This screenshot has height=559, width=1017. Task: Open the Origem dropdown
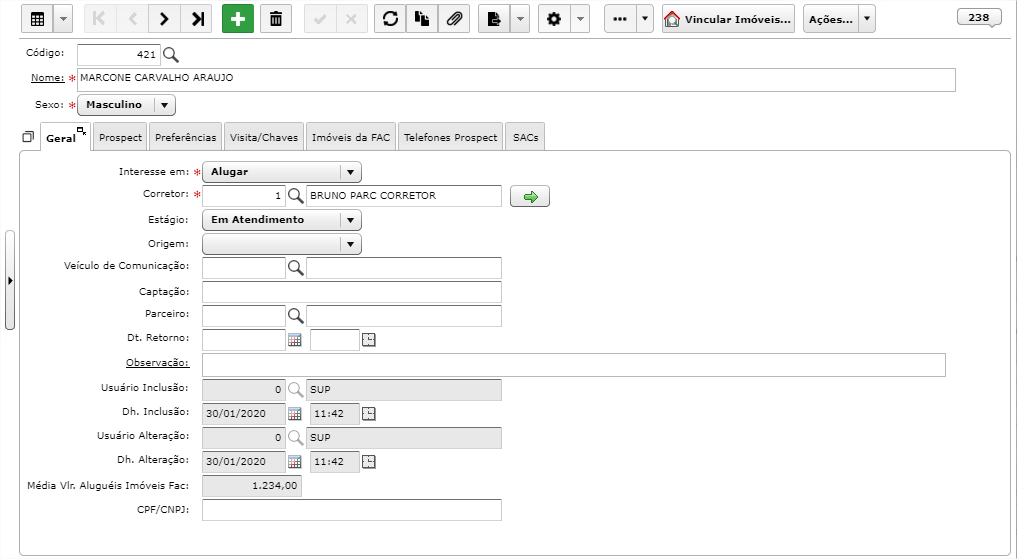[282, 244]
